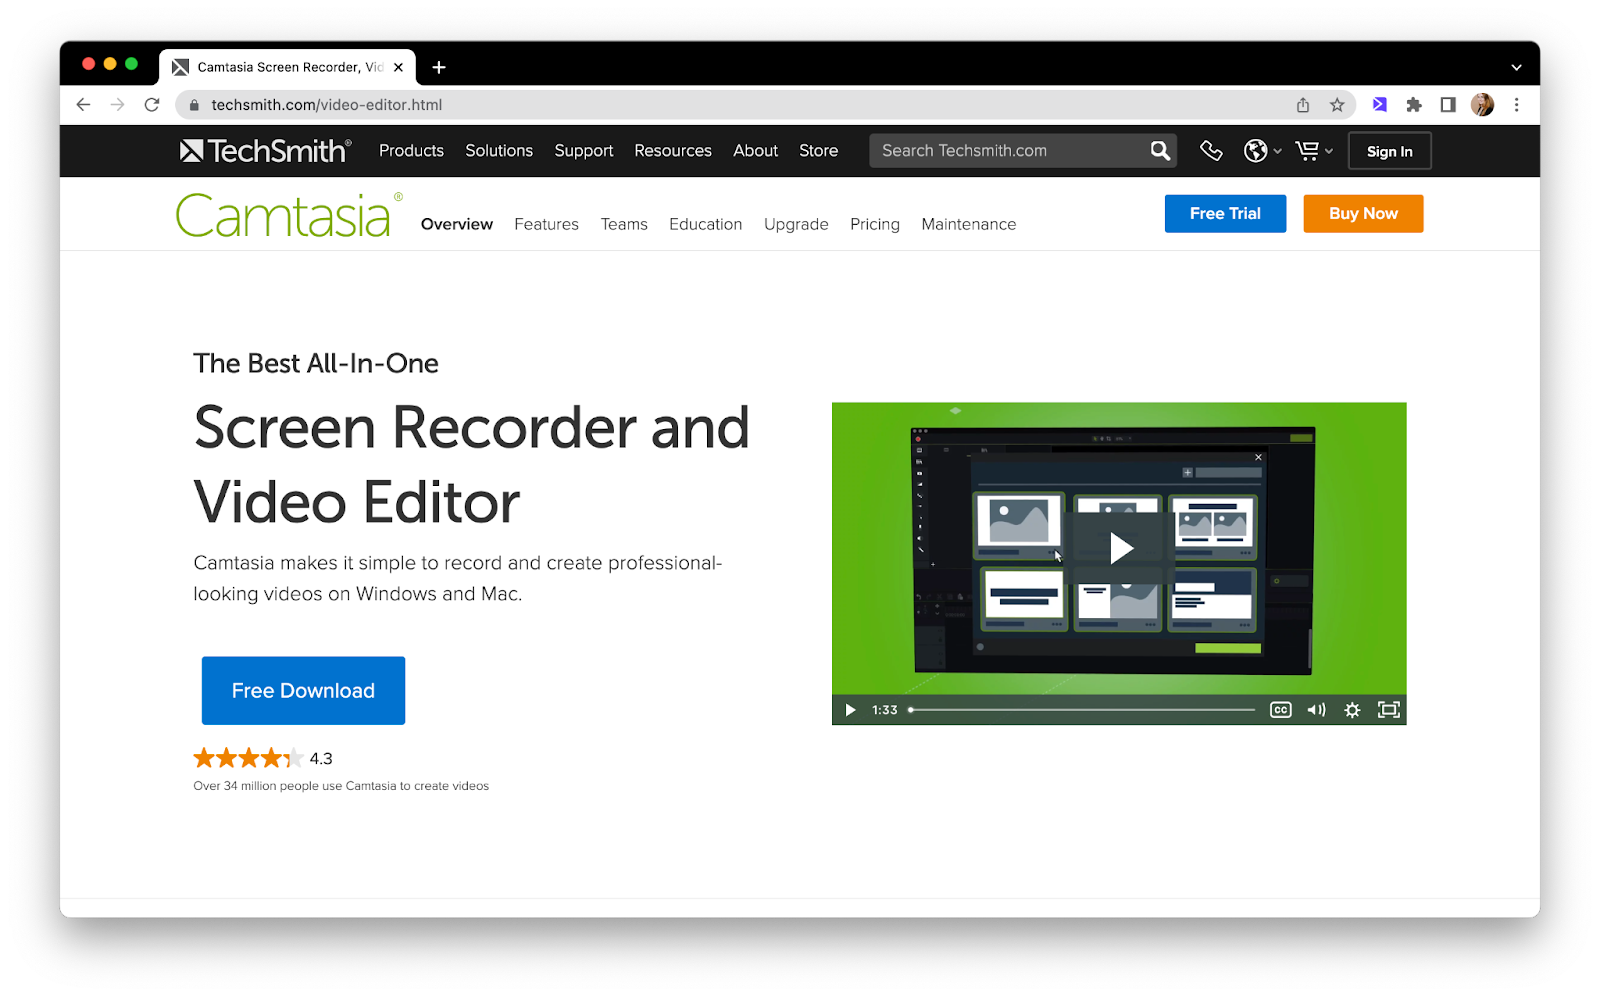Viewport: 1600px width, 997px height.
Task: Go back with browser back arrow
Action: (x=83, y=105)
